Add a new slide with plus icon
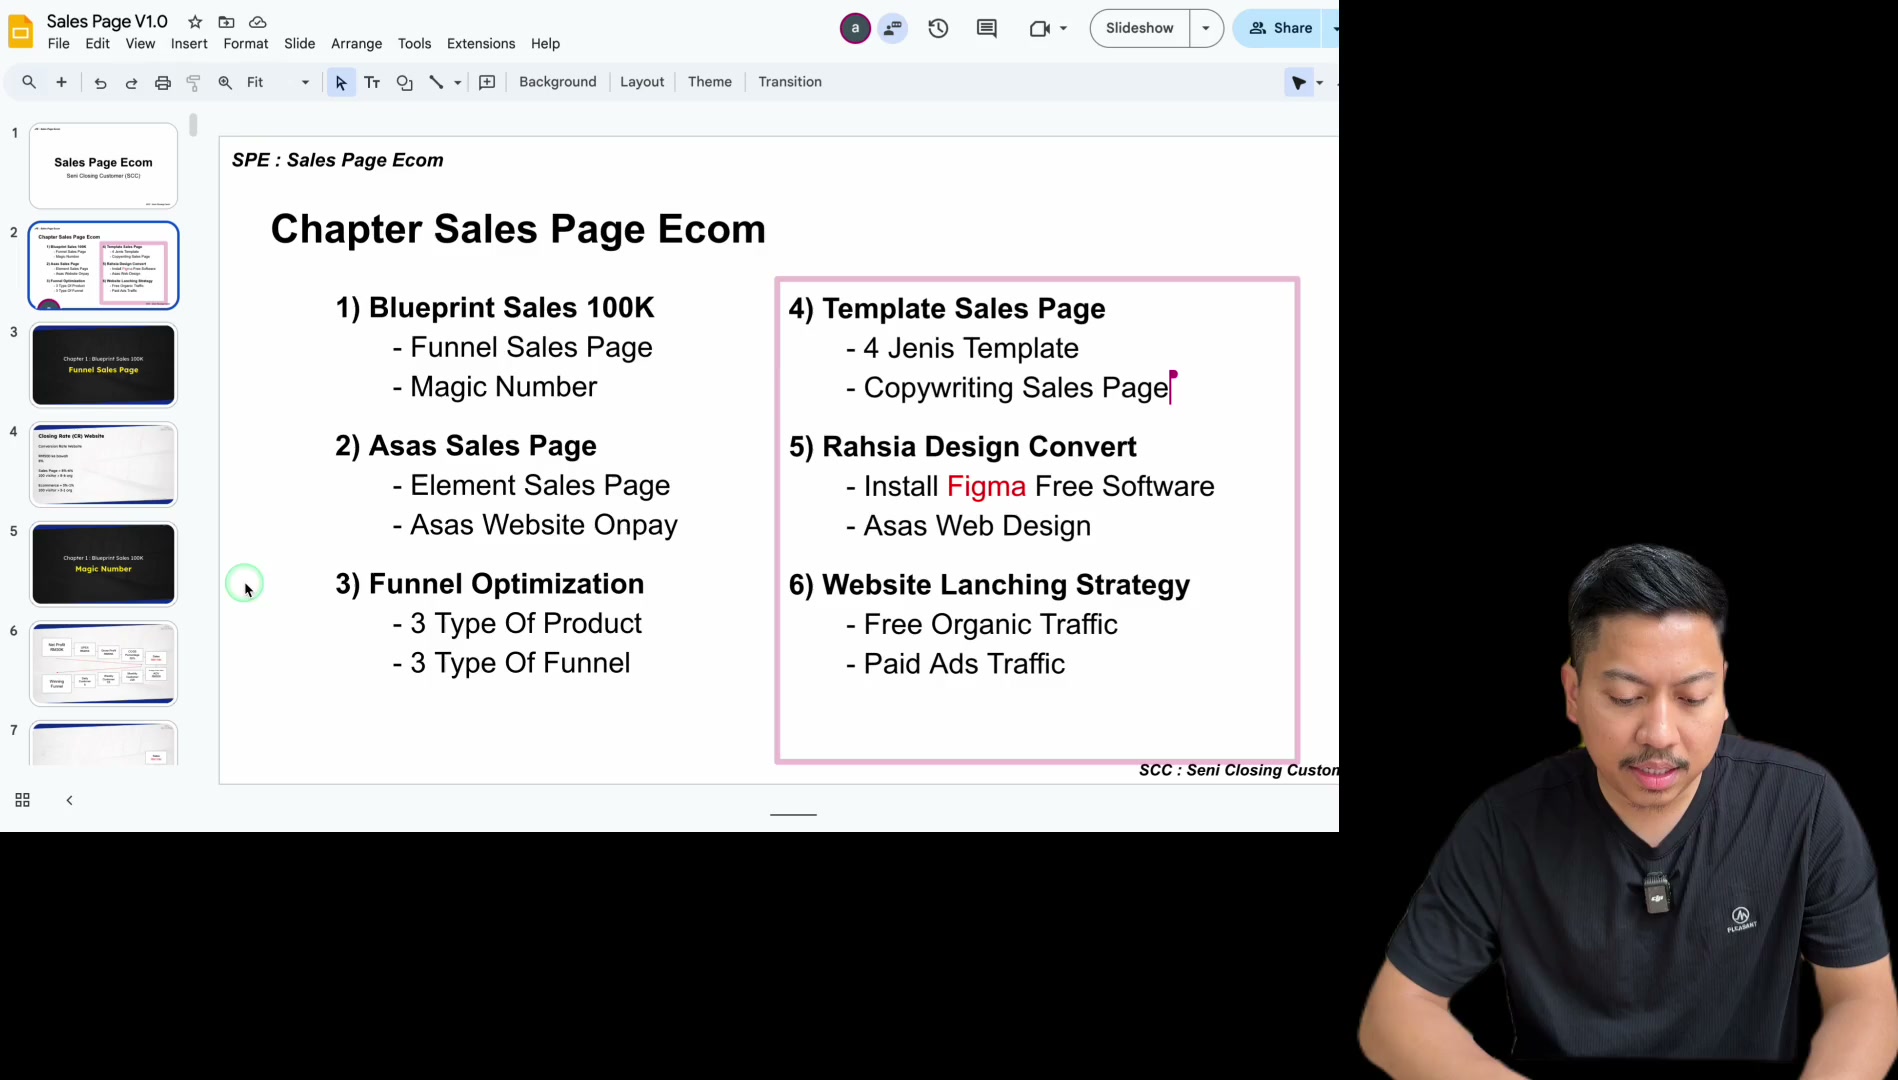 tap(61, 82)
